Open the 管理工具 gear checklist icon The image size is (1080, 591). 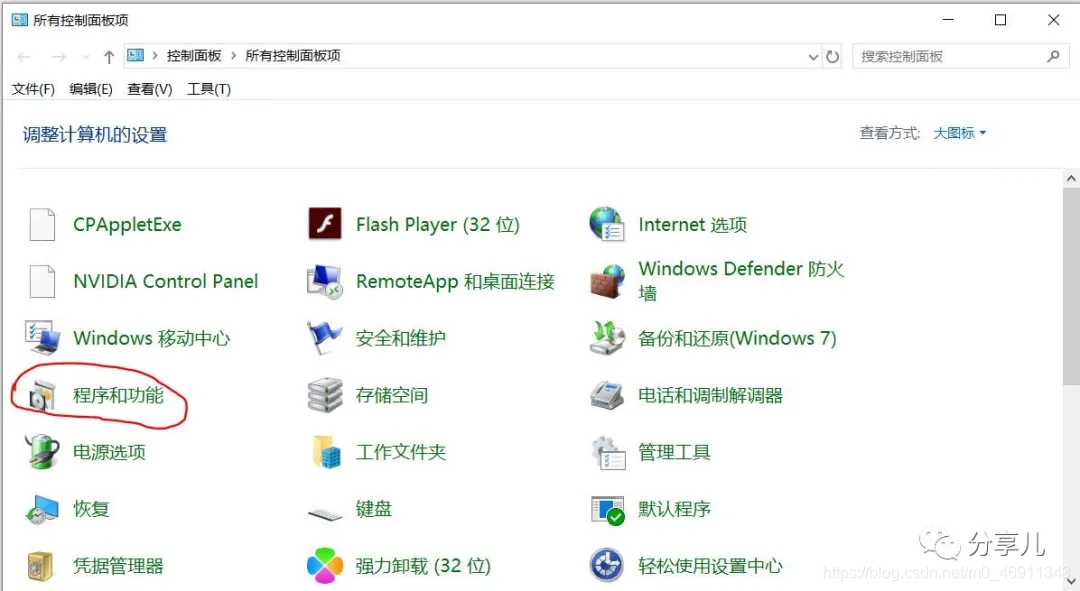pos(608,452)
